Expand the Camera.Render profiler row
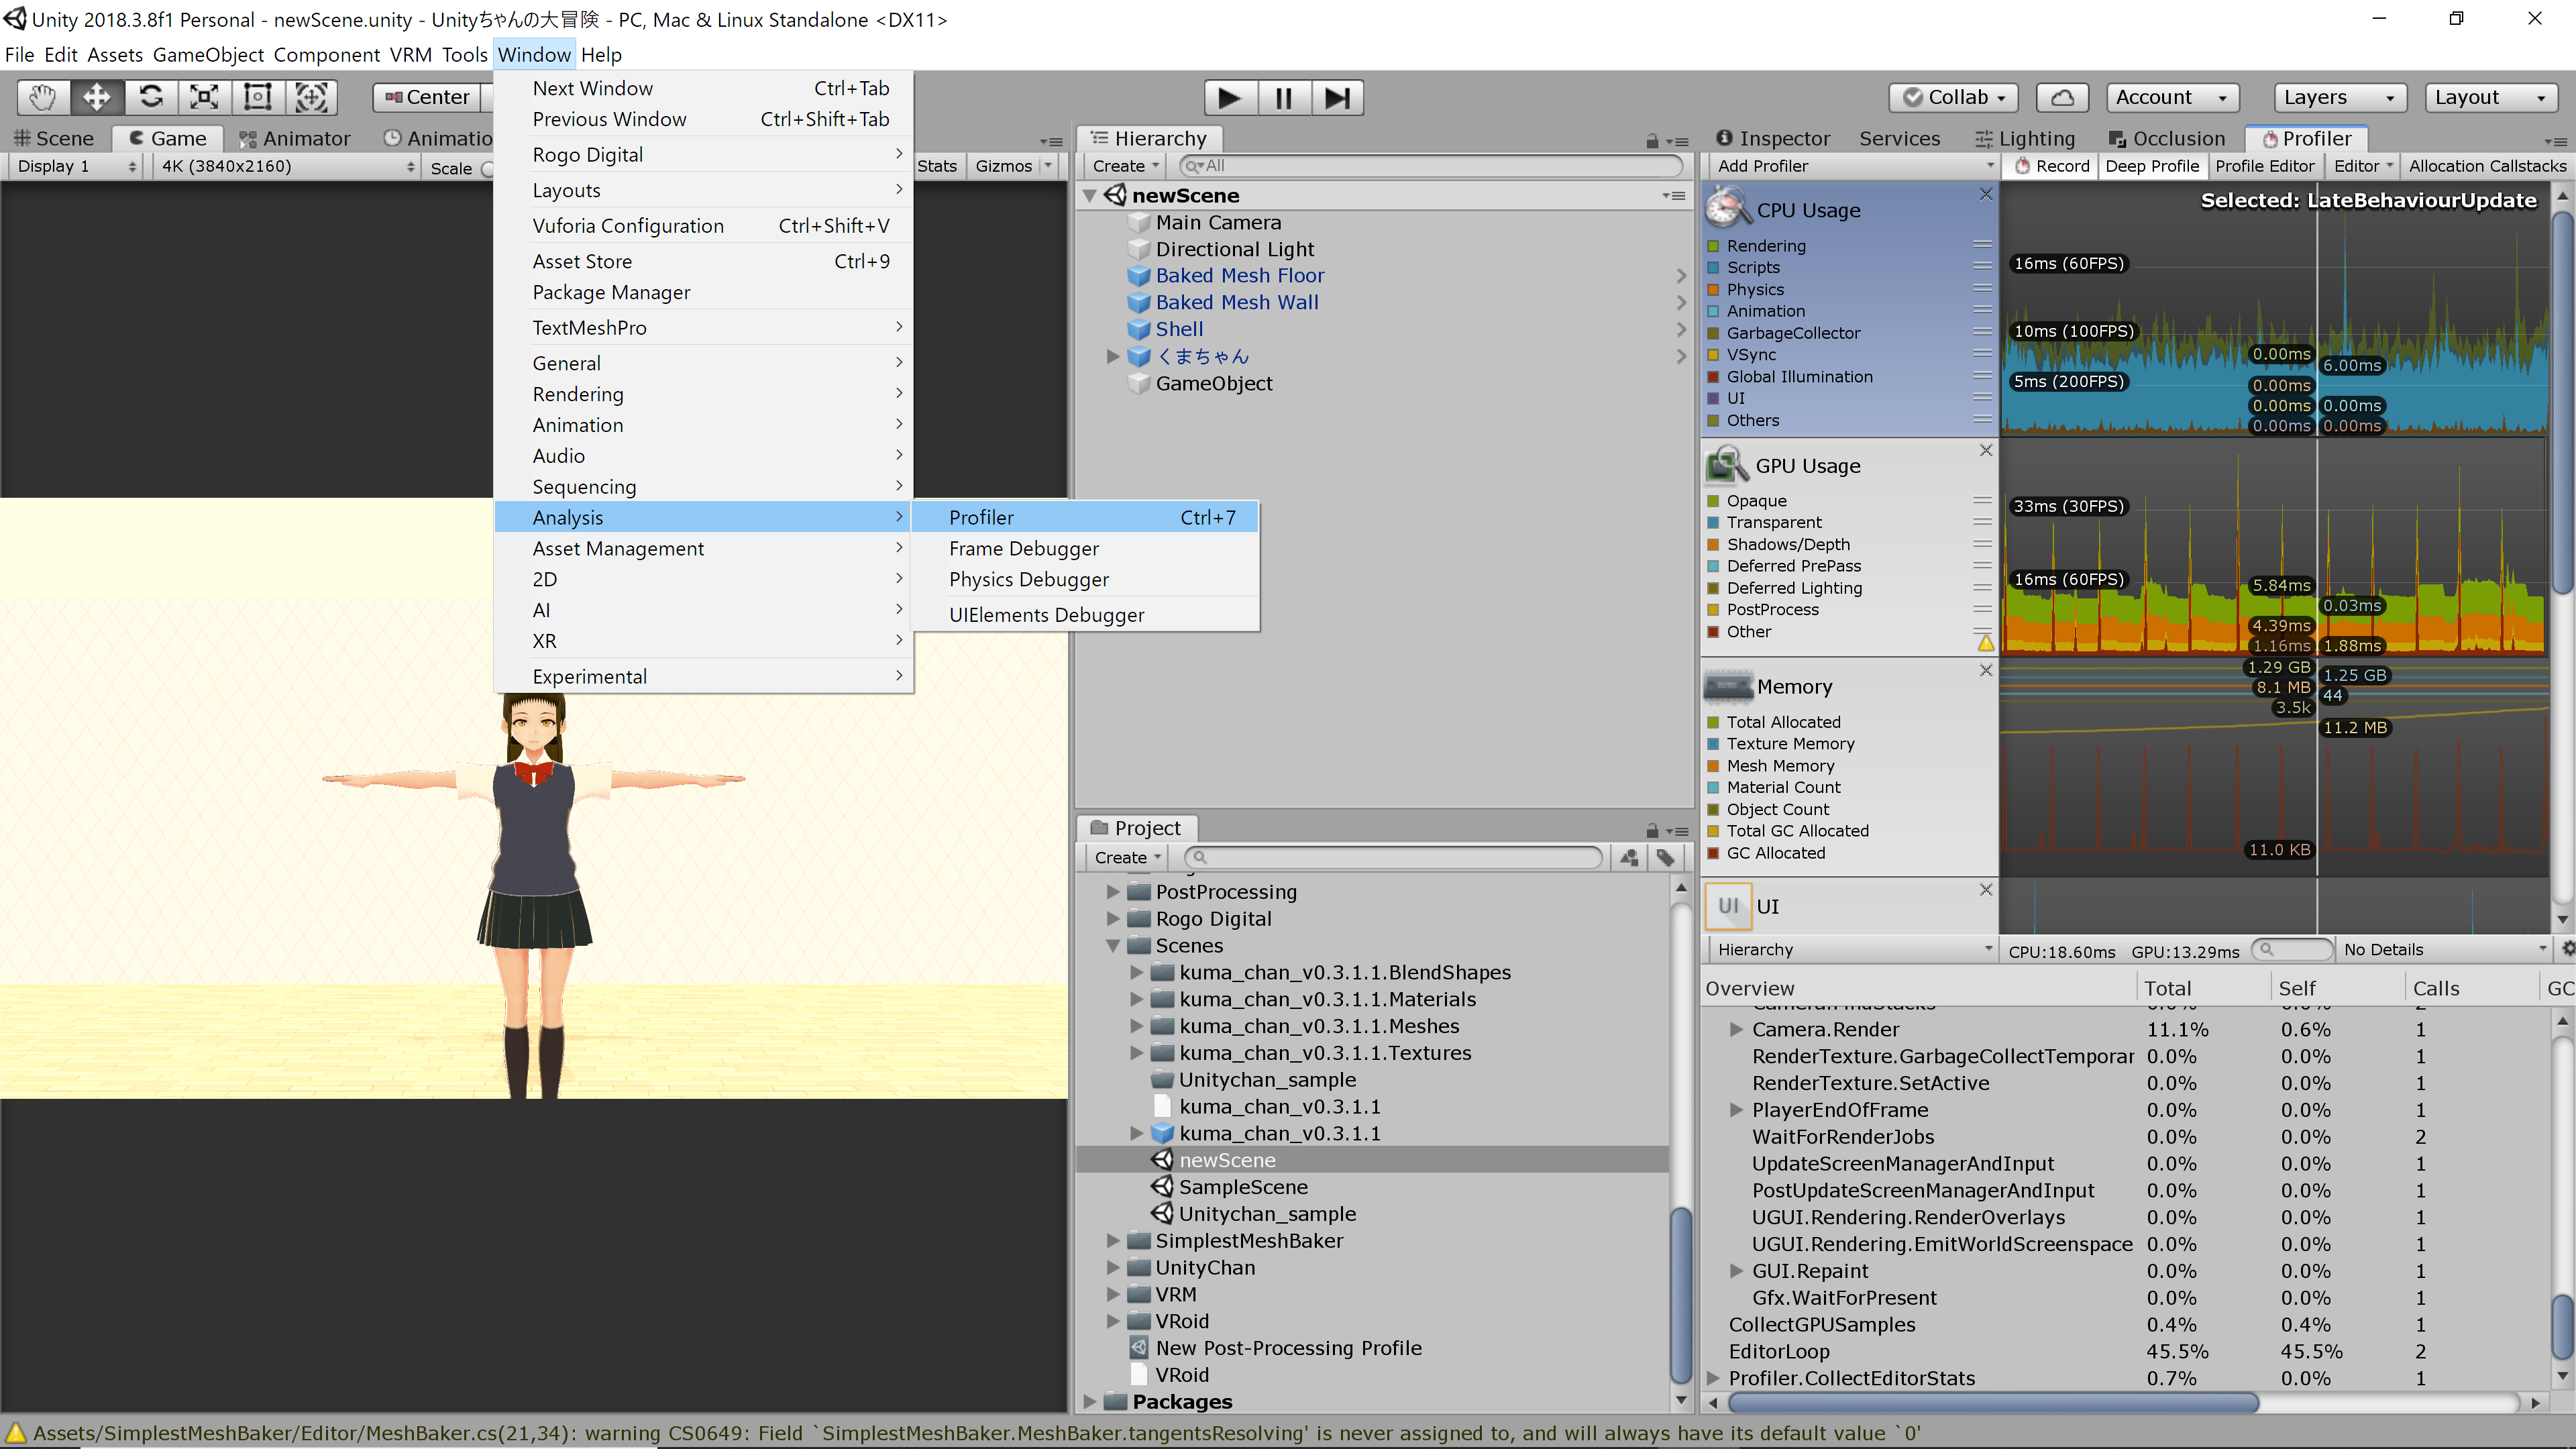Viewport: 2576px width, 1449px height. coord(1736,1029)
